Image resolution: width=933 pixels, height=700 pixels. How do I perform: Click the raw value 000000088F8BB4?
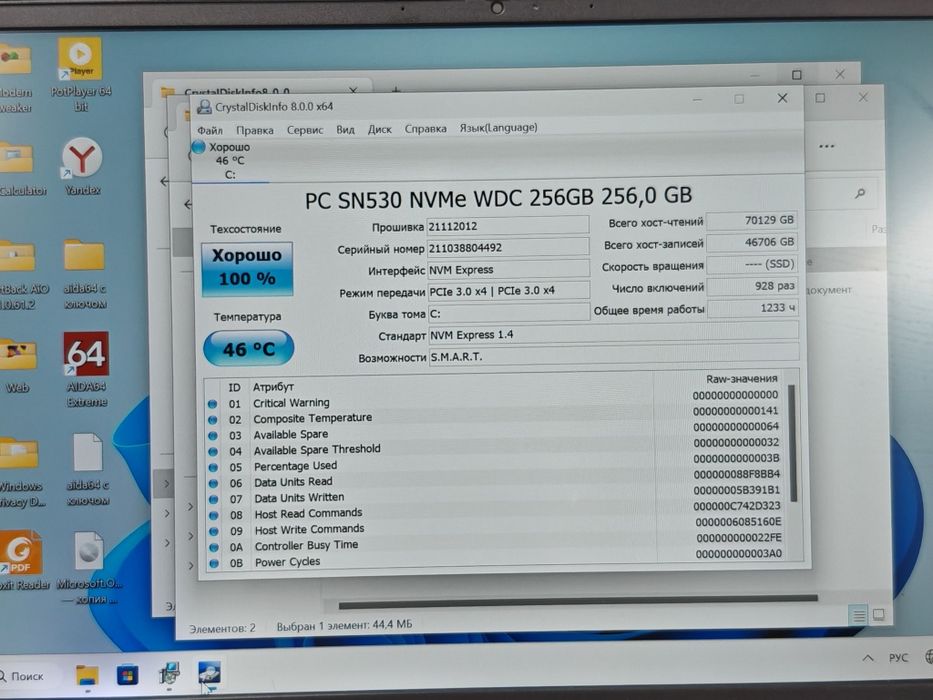pyautogui.click(x=737, y=474)
